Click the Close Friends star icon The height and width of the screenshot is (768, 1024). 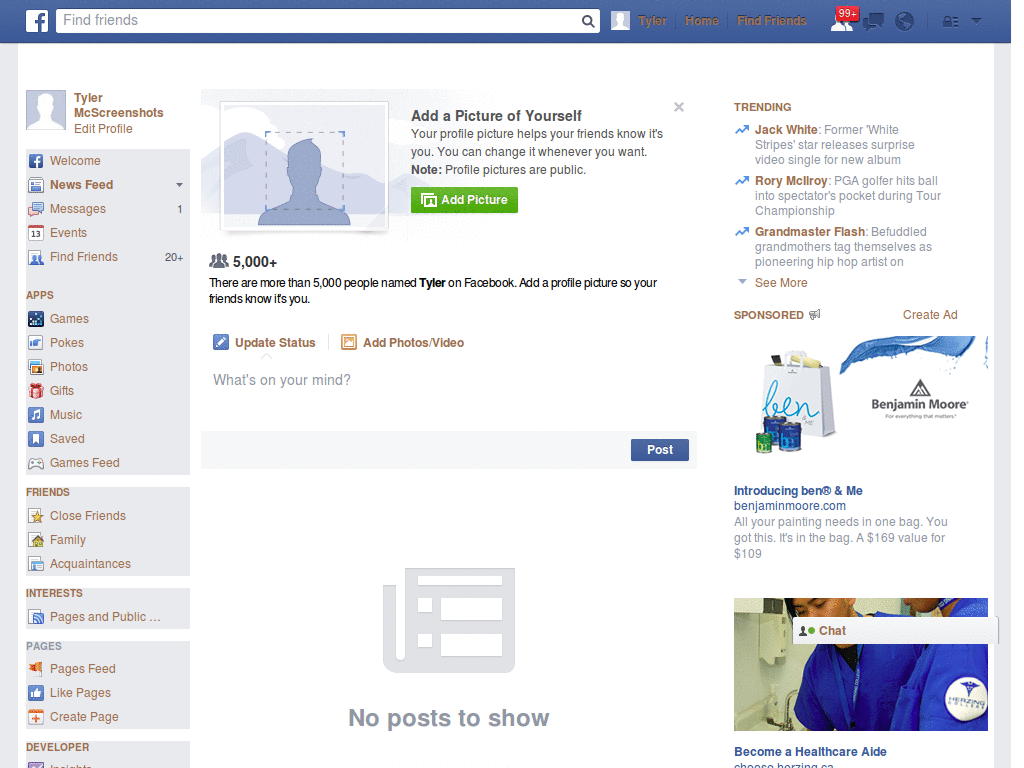pos(36,516)
